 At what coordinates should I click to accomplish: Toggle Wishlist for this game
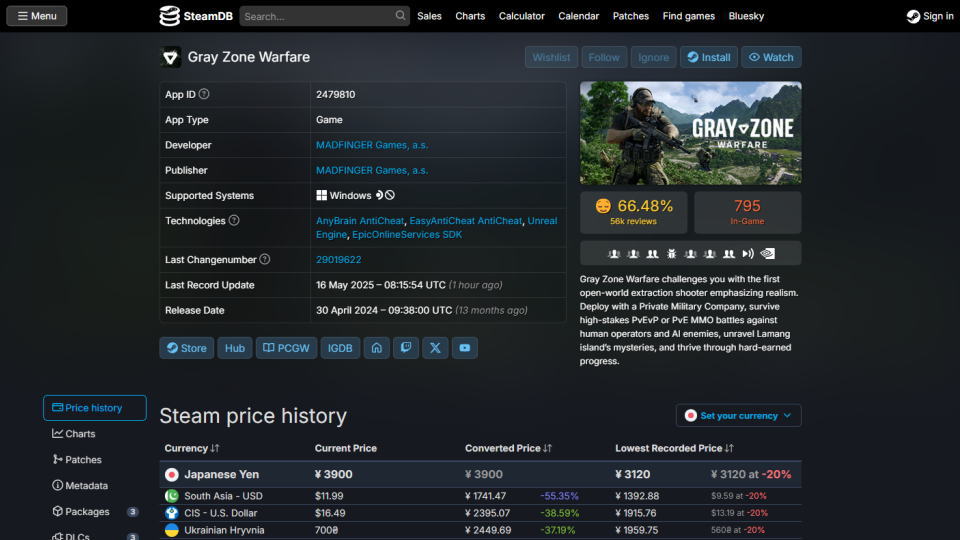tap(551, 57)
